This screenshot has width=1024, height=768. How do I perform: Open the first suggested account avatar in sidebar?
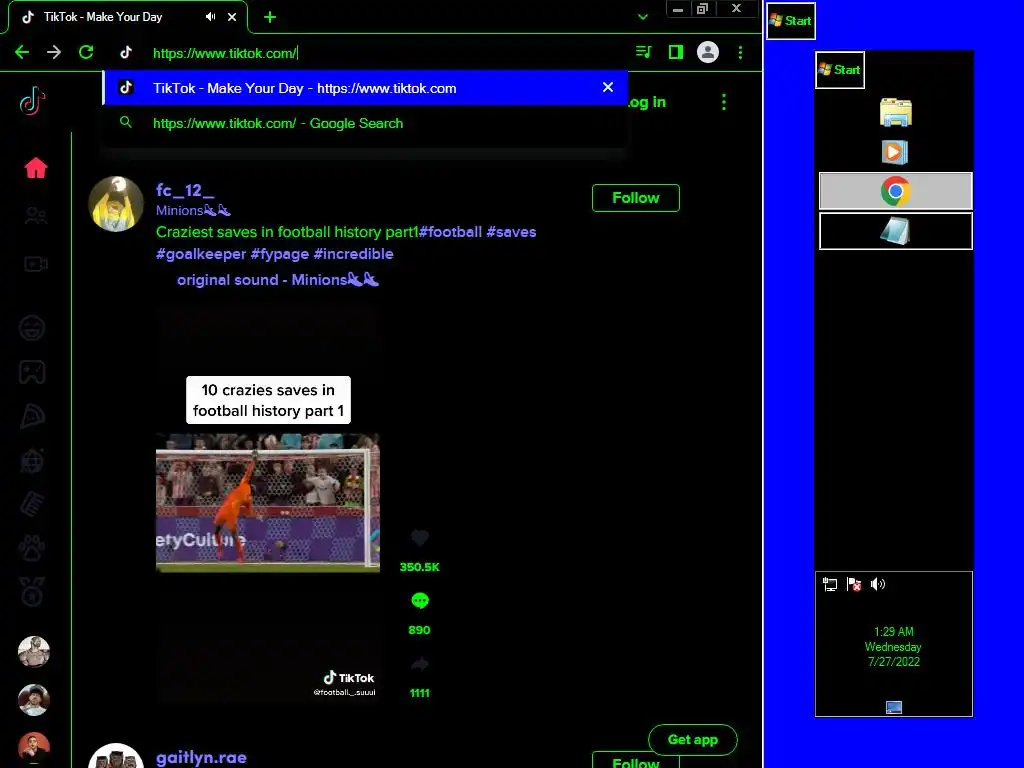tap(33, 651)
